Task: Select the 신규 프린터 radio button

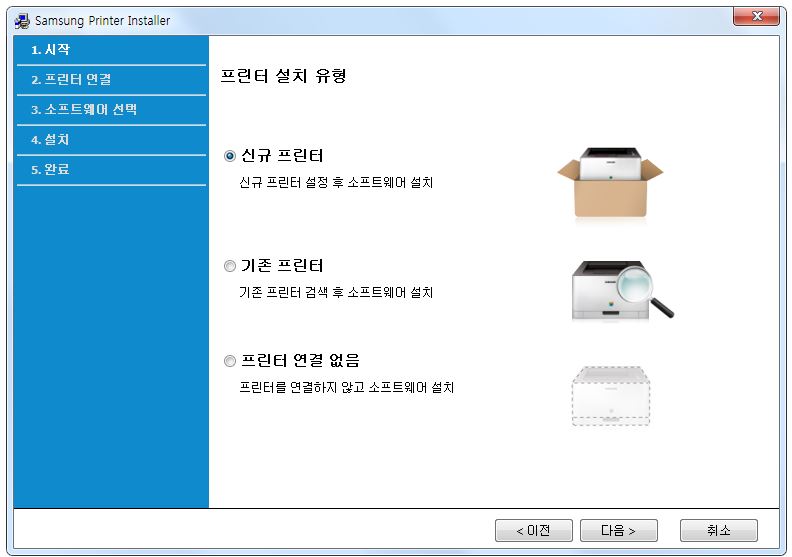Action: tap(230, 156)
